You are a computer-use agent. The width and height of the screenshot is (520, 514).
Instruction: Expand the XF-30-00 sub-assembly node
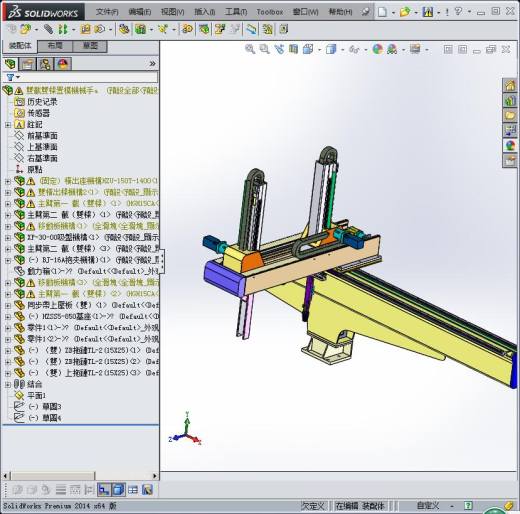point(8,238)
